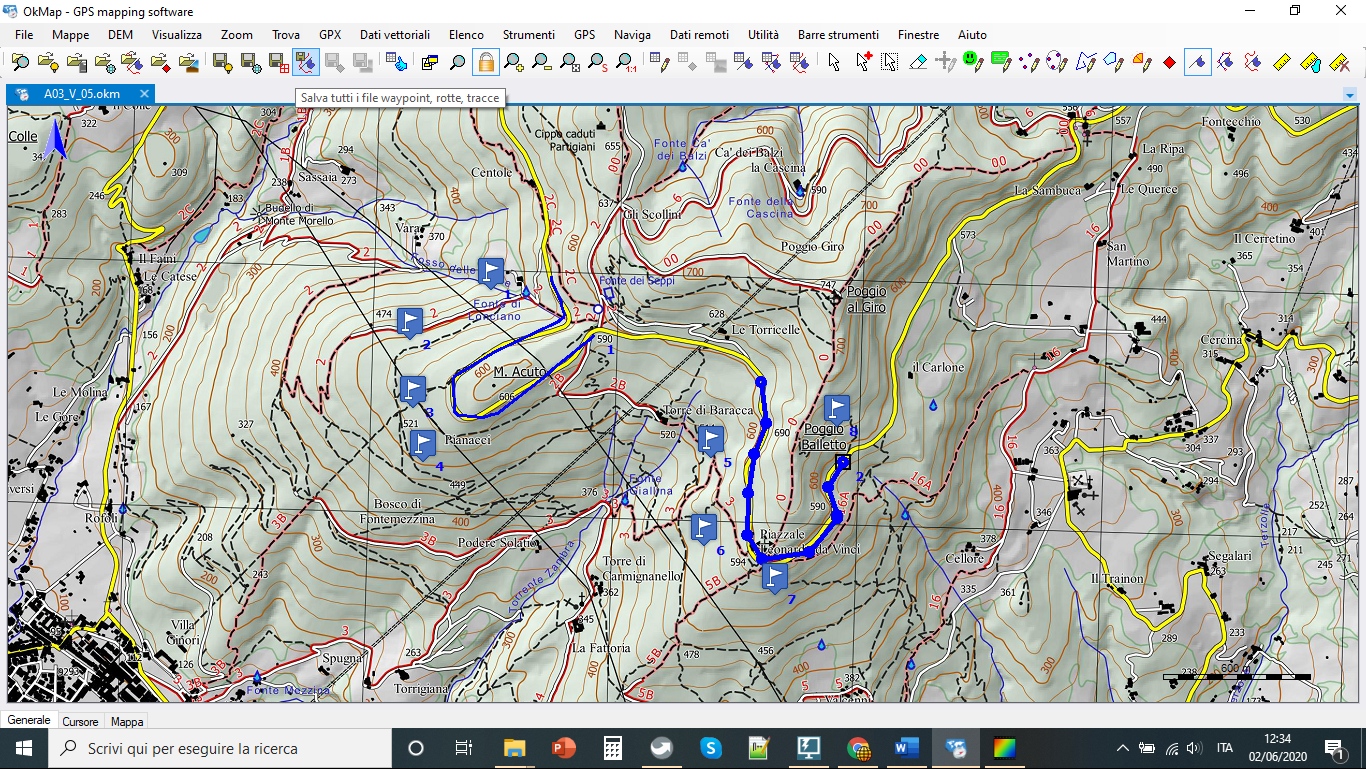The height and width of the screenshot is (769, 1366).
Task: Pick the eraser tool
Action: tap(918, 63)
